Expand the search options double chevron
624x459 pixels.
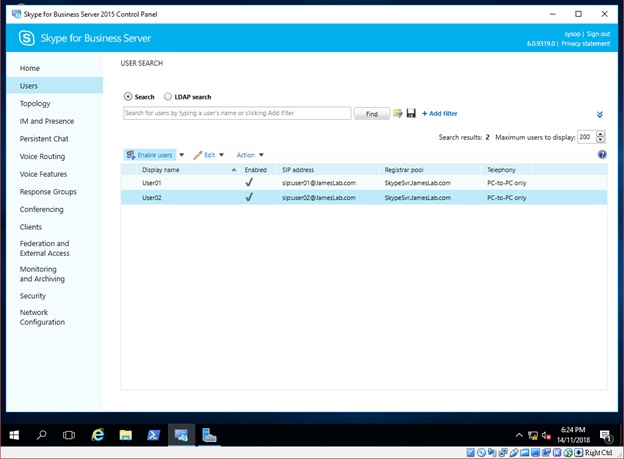[600, 115]
